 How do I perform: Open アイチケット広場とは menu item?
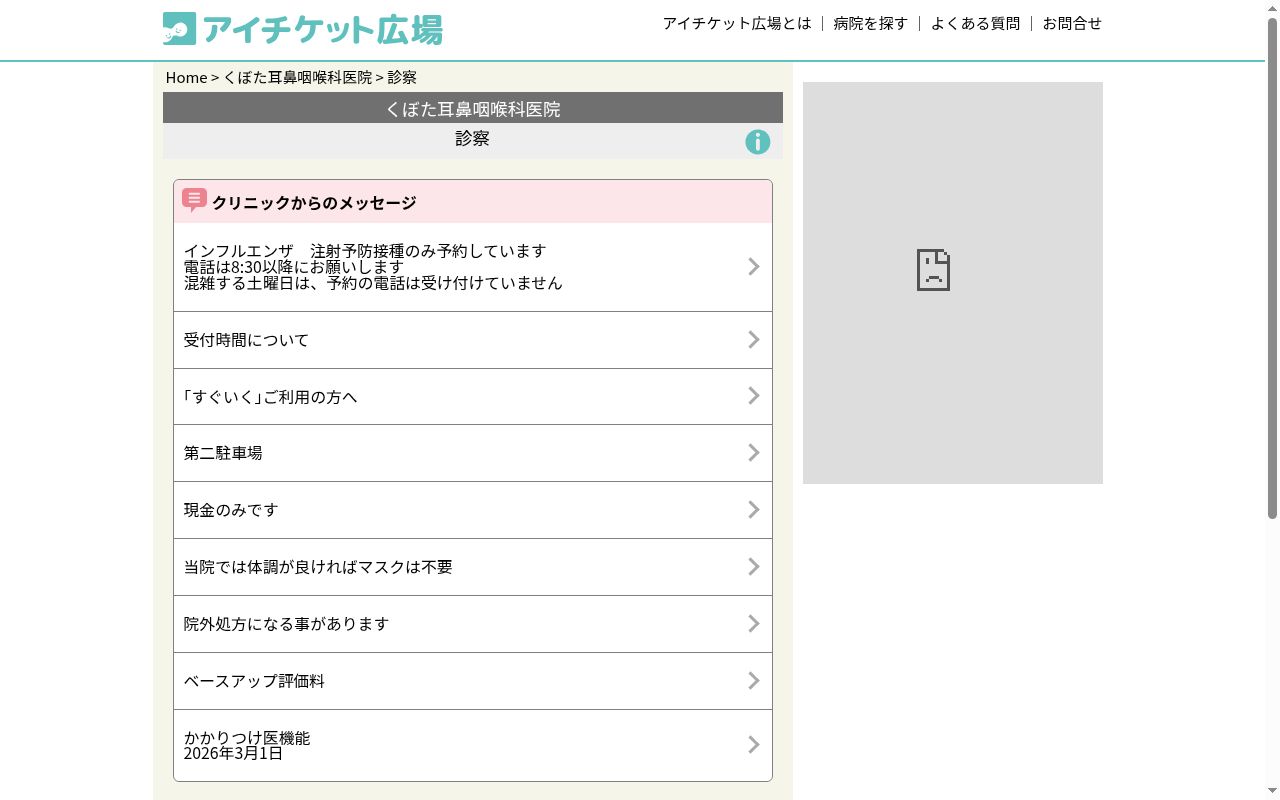point(737,23)
